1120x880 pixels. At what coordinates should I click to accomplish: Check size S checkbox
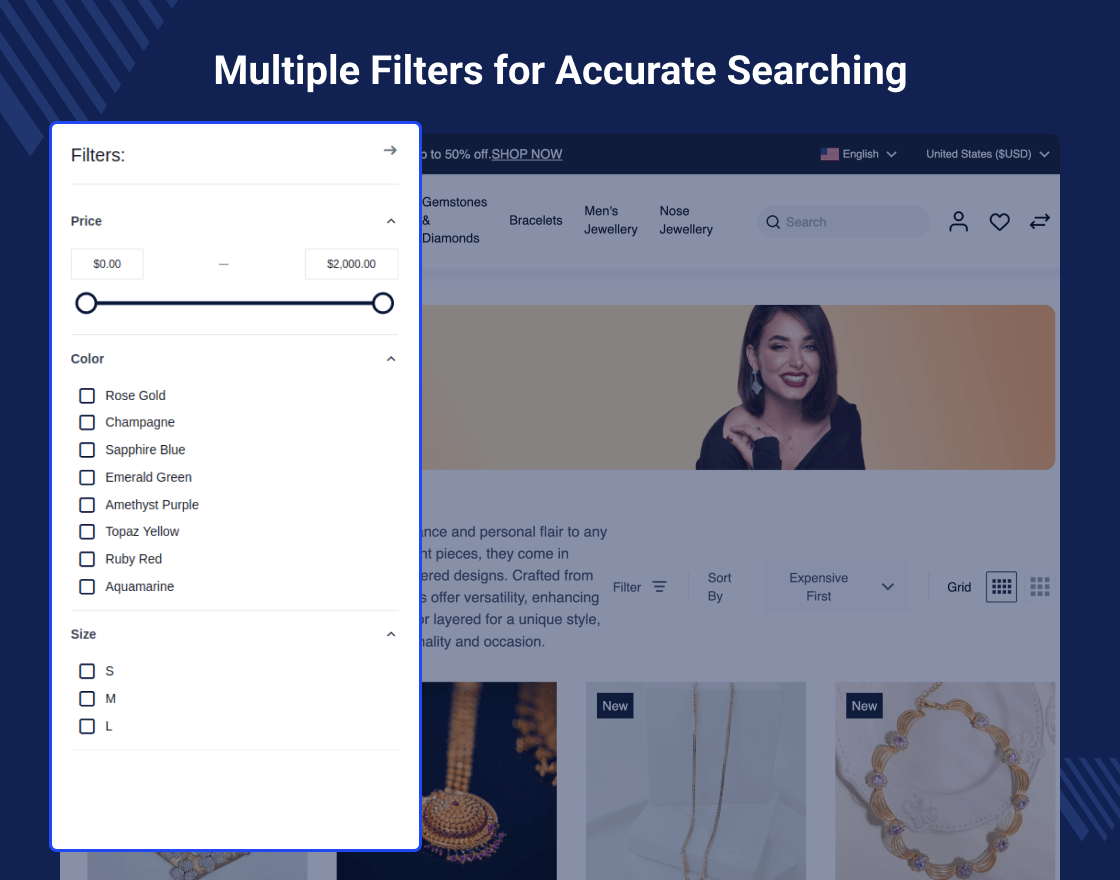pyautogui.click(x=87, y=671)
